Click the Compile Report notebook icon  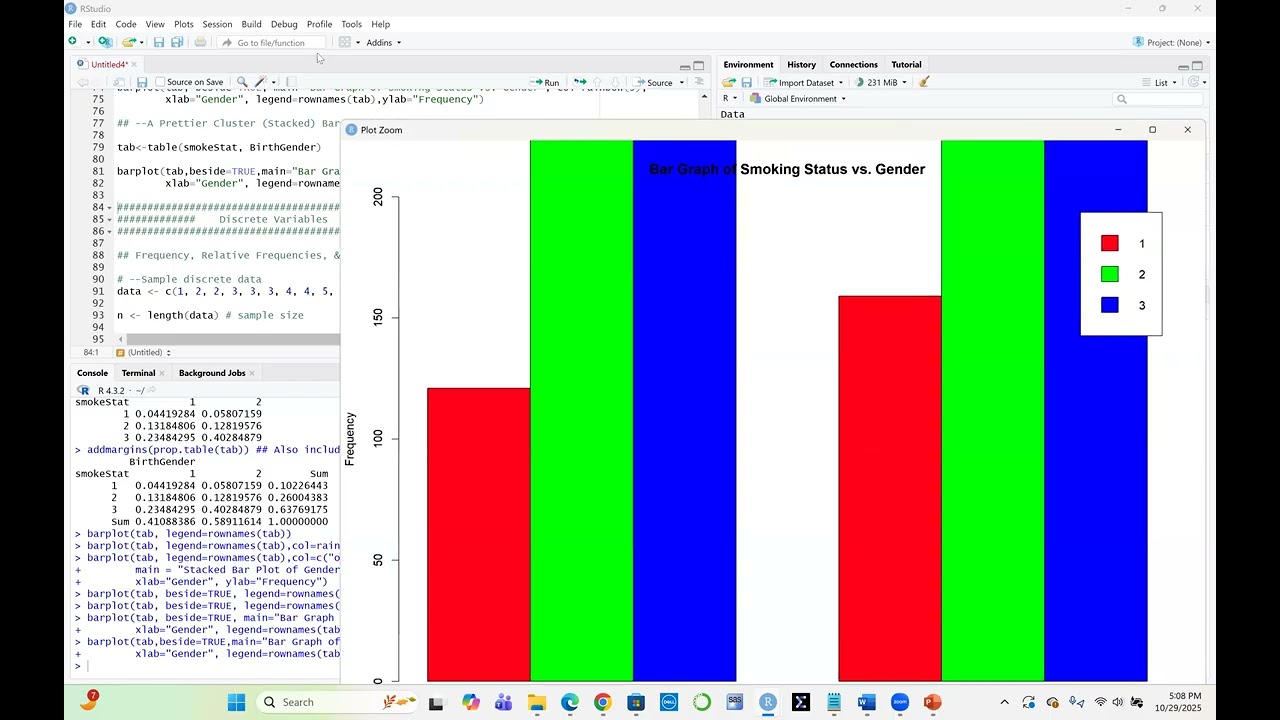point(291,82)
